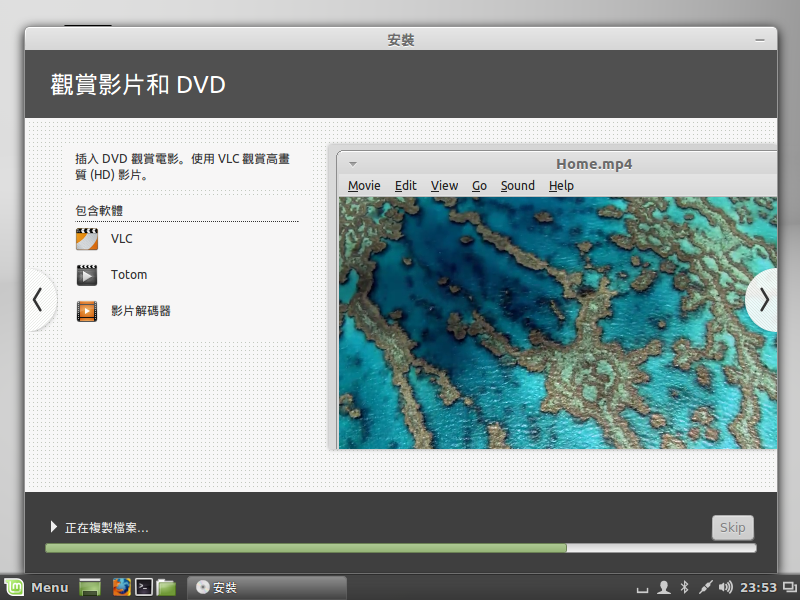Click the Show Desktop taskbar icon
This screenshot has height=600, width=800.
coord(90,587)
